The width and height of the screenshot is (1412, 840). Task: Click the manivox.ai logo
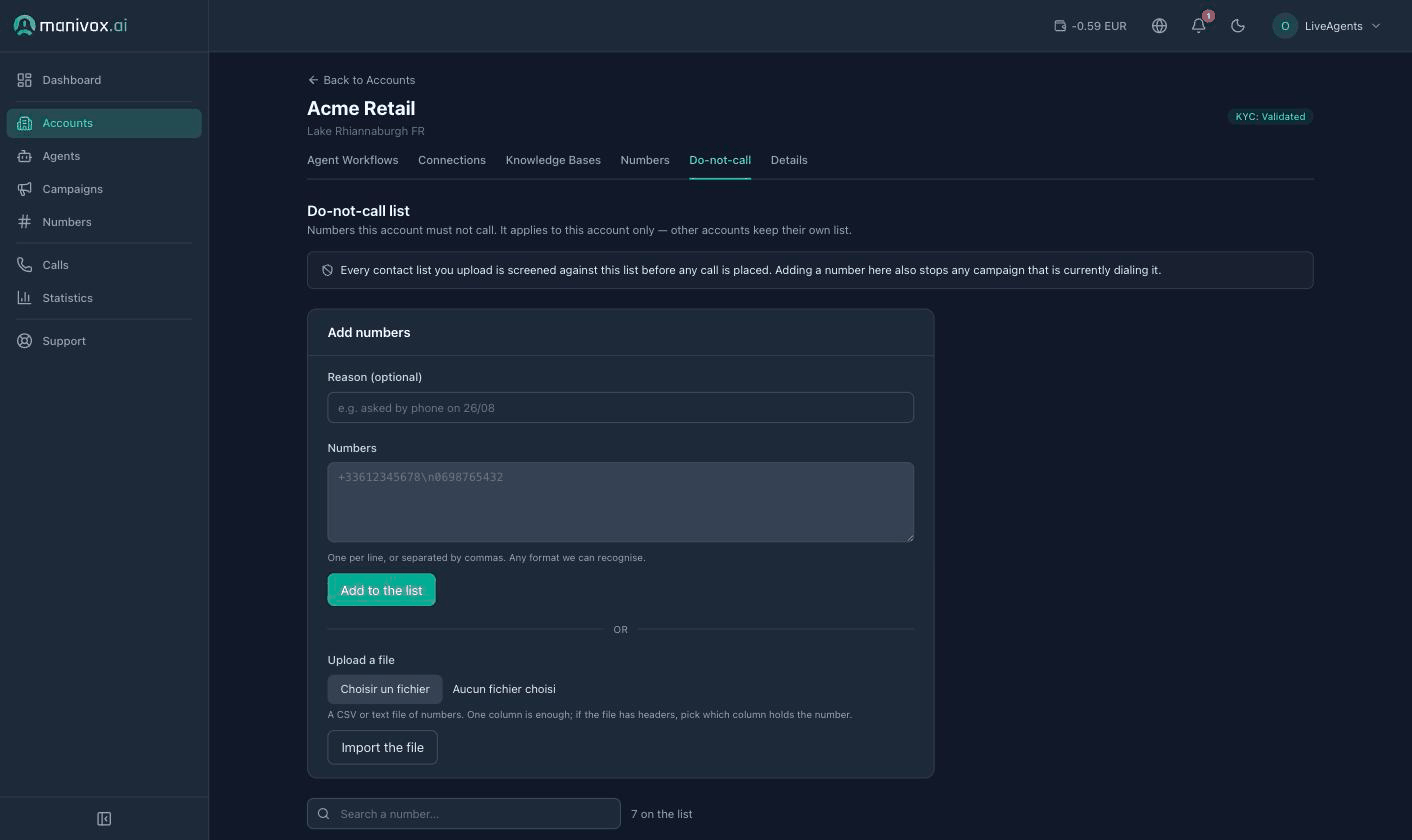[x=70, y=25]
